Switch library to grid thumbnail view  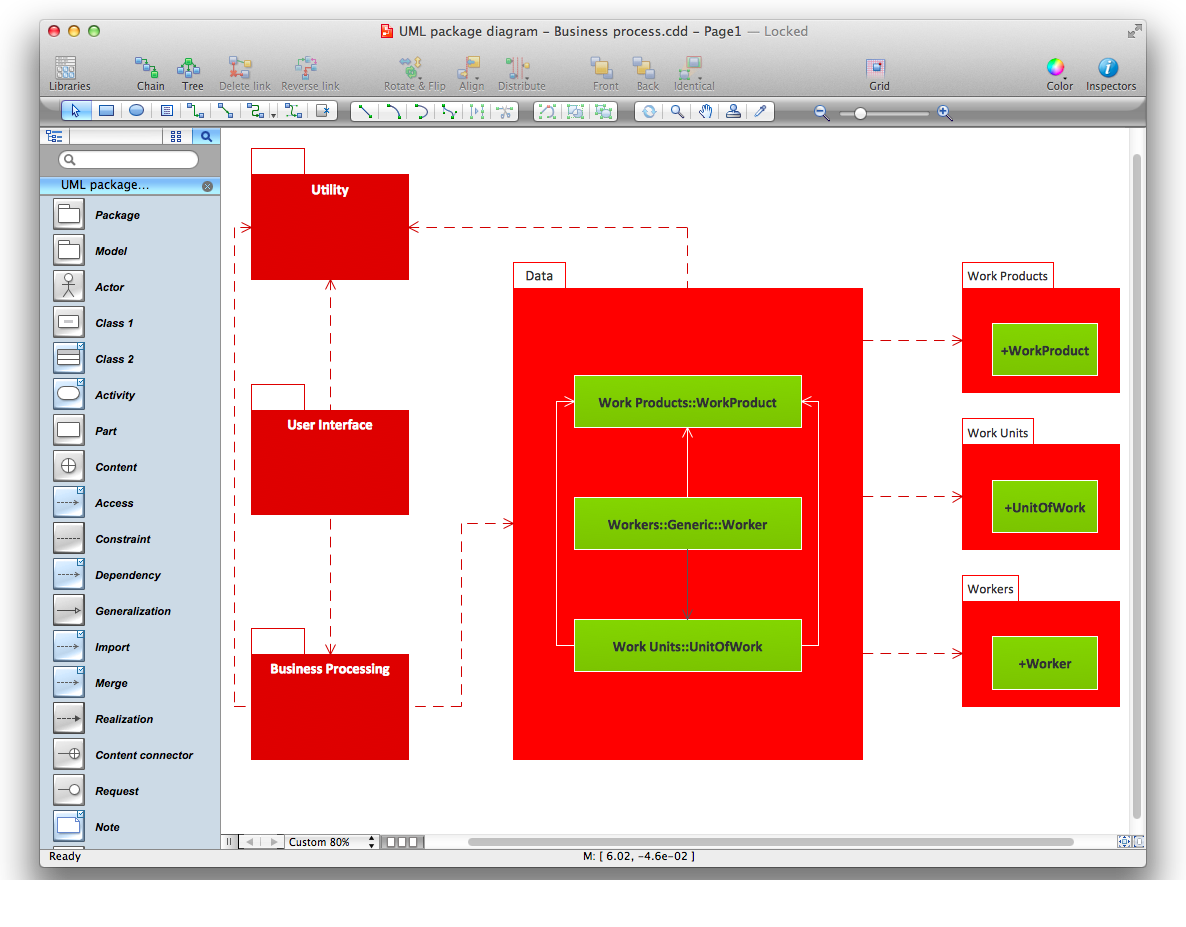[x=176, y=137]
